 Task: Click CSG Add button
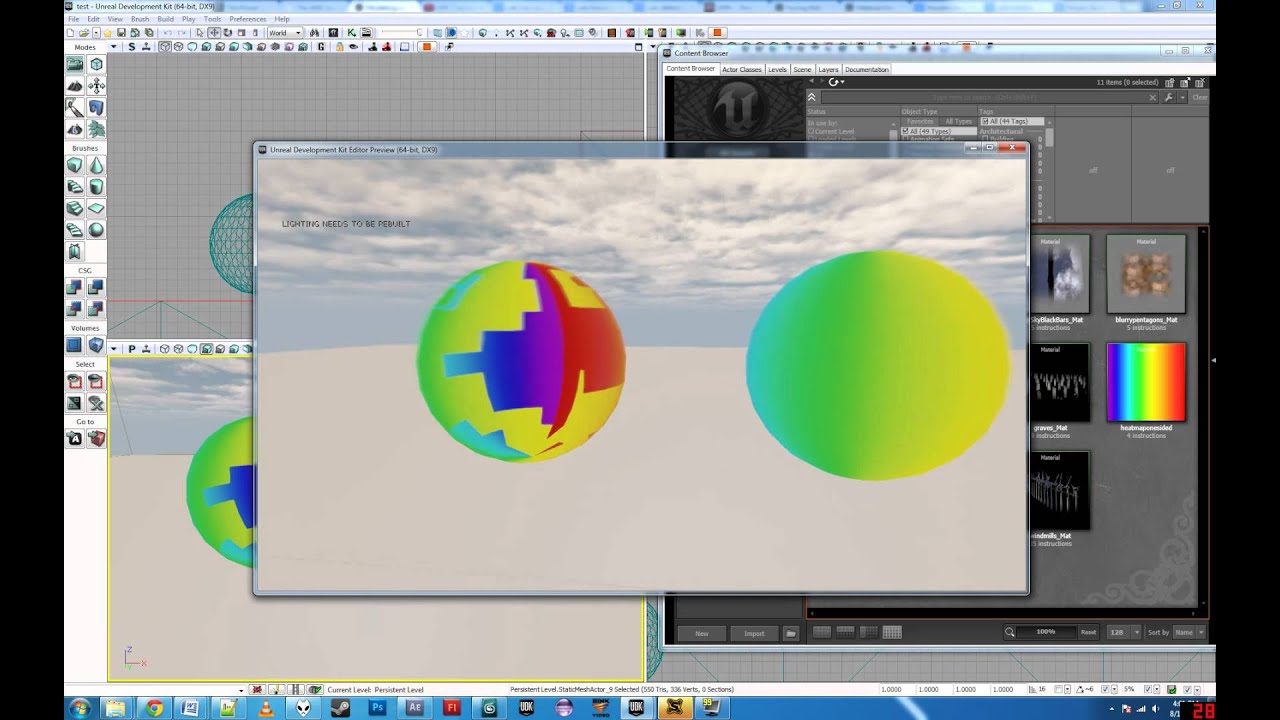(x=75, y=287)
